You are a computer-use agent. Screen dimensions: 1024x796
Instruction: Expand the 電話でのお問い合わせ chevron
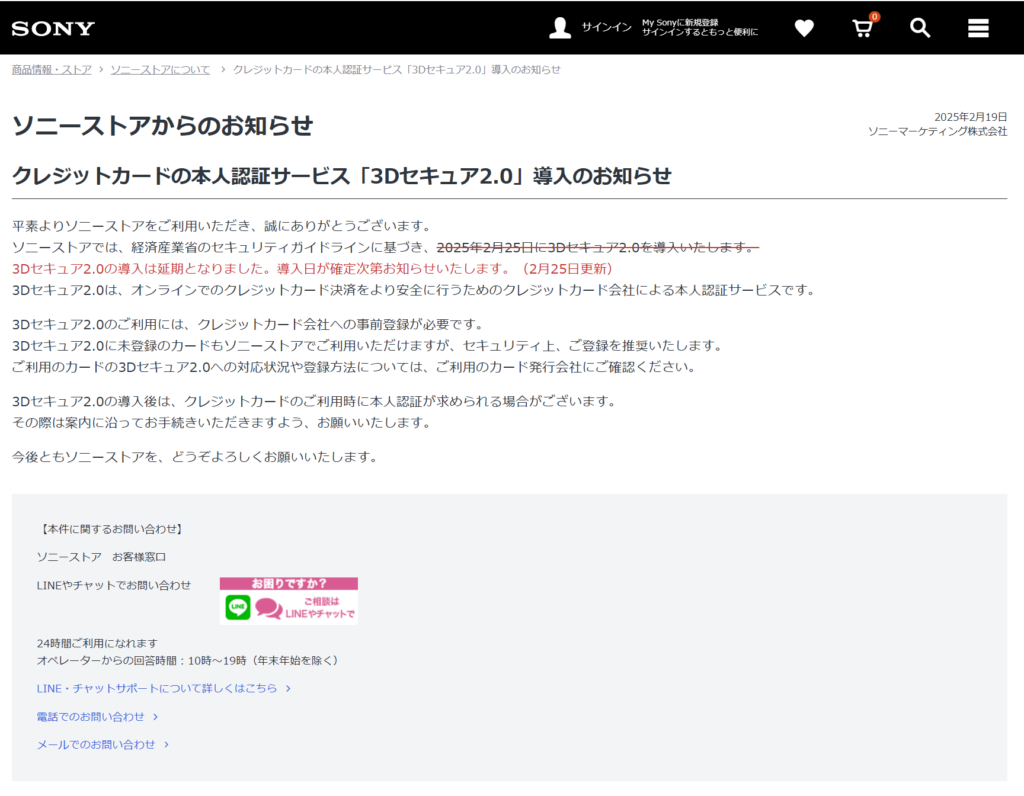[155, 716]
